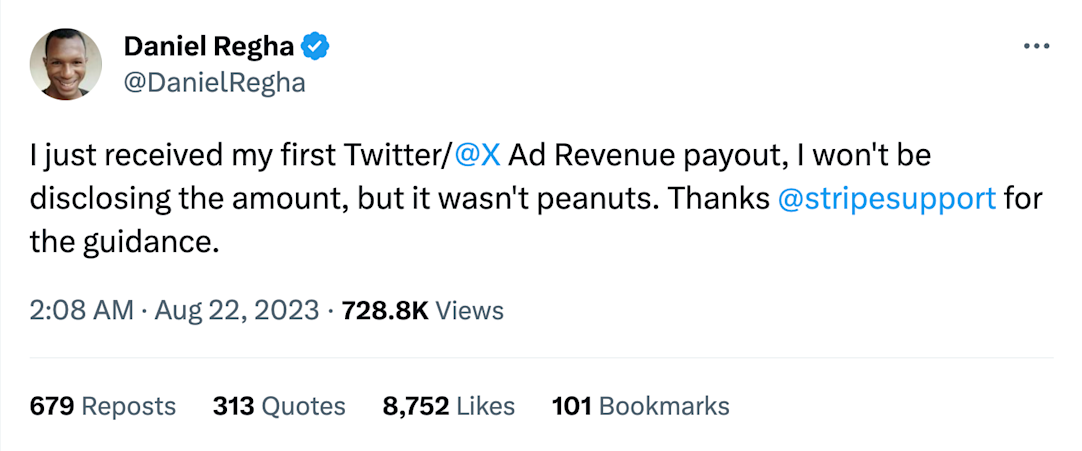Open the tweet's more options menu

(x=1037, y=47)
